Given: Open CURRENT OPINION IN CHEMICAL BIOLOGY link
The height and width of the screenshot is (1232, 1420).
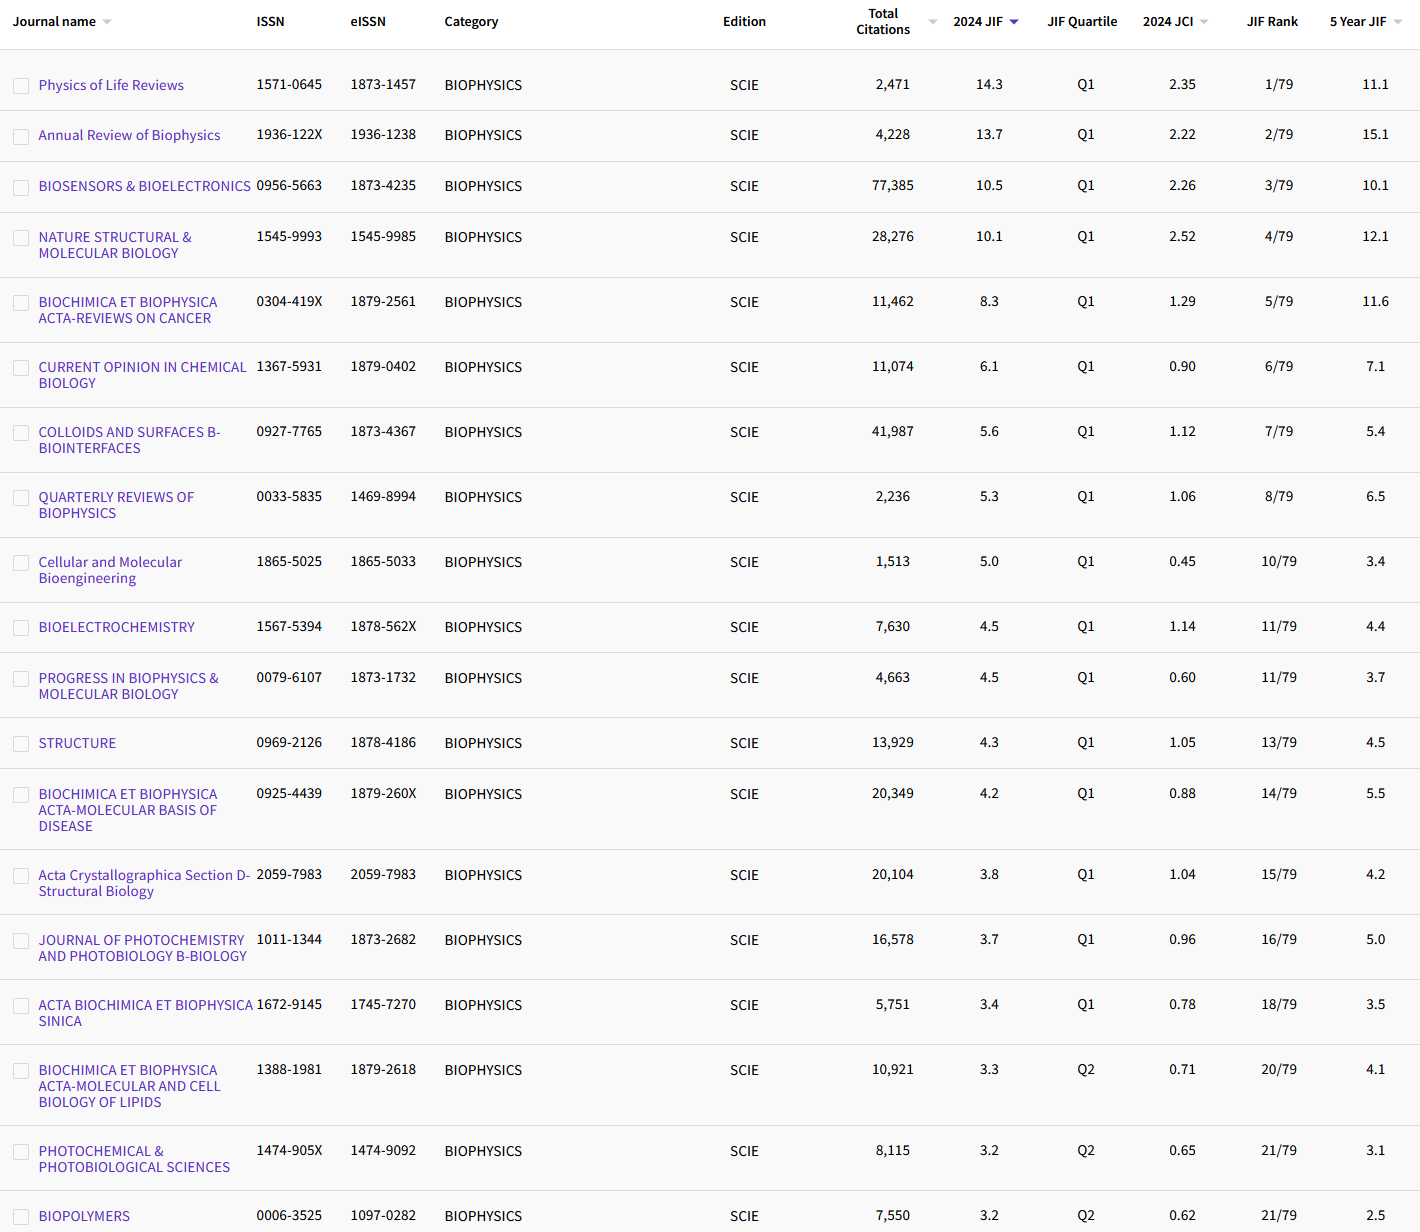Looking at the screenshot, I should click(x=142, y=375).
